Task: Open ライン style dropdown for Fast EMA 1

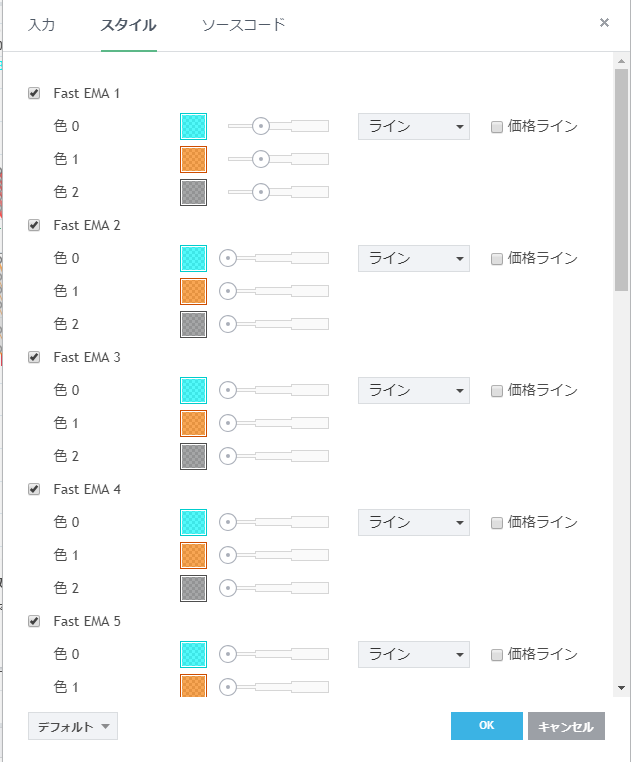Action: tap(413, 126)
